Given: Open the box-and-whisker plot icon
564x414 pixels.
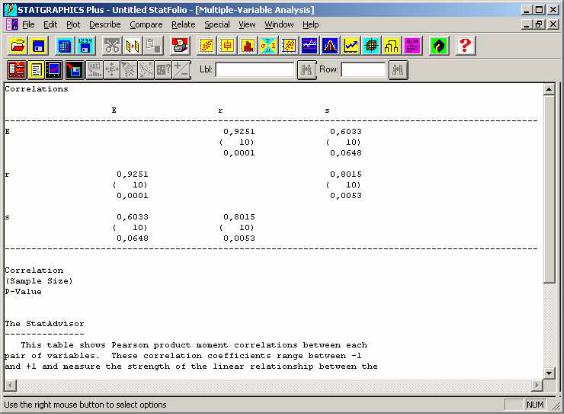Looking at the screenshot, I should coord(227,46).
